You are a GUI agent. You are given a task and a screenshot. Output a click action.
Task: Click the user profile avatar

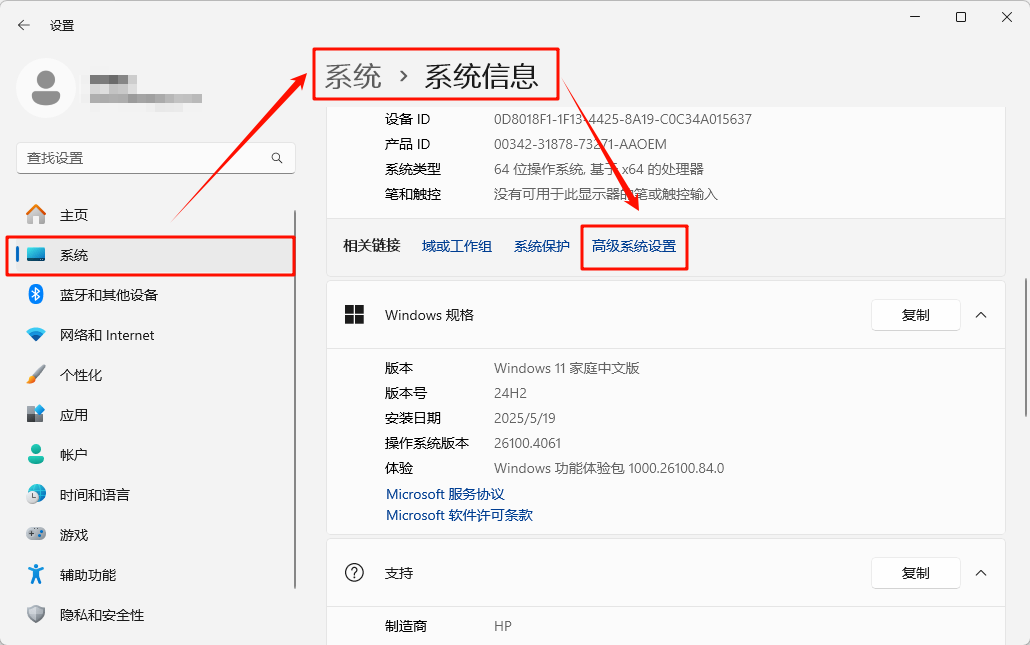coord(46,88)
